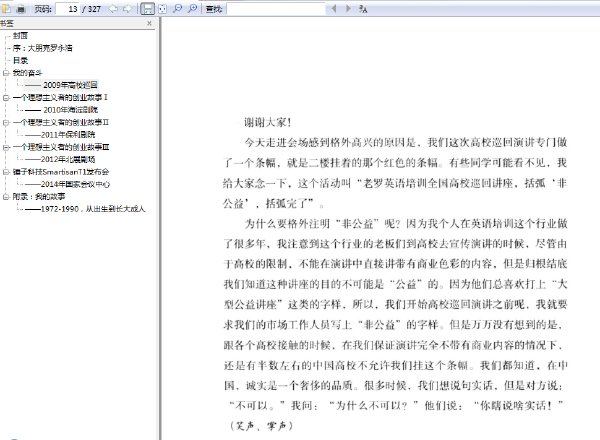Click the page number field showing 13

point(67,8)
